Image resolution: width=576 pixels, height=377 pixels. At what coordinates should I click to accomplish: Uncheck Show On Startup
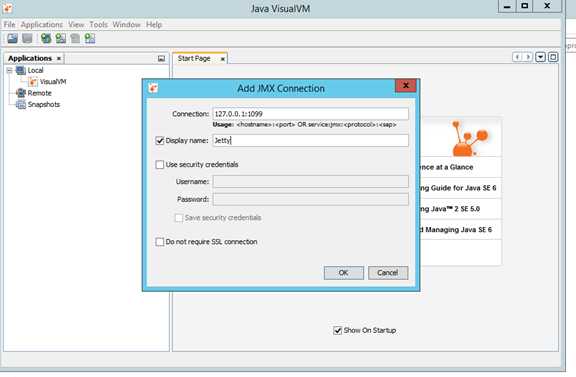click(x=337, y=330)
